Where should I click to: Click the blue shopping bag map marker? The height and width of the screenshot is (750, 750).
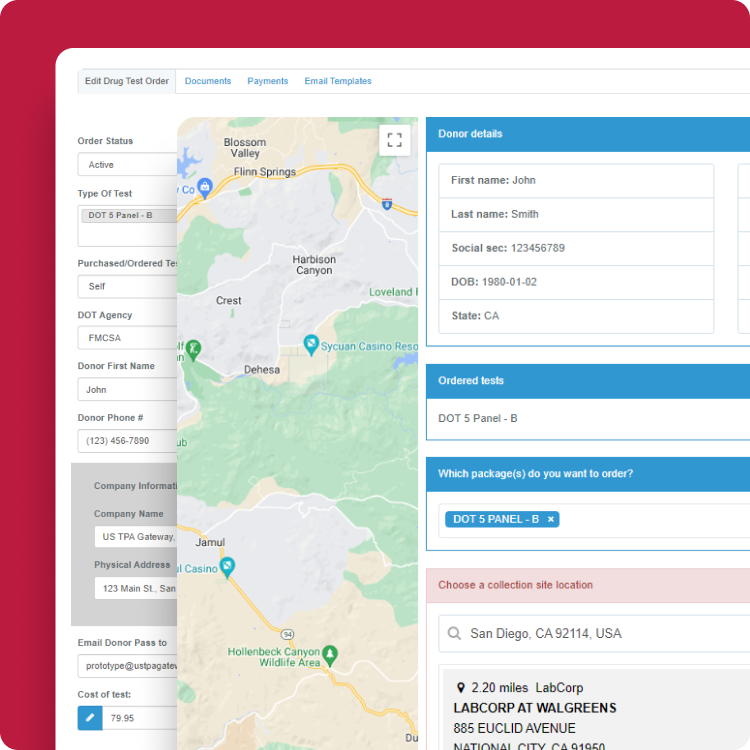coord(205,188)
